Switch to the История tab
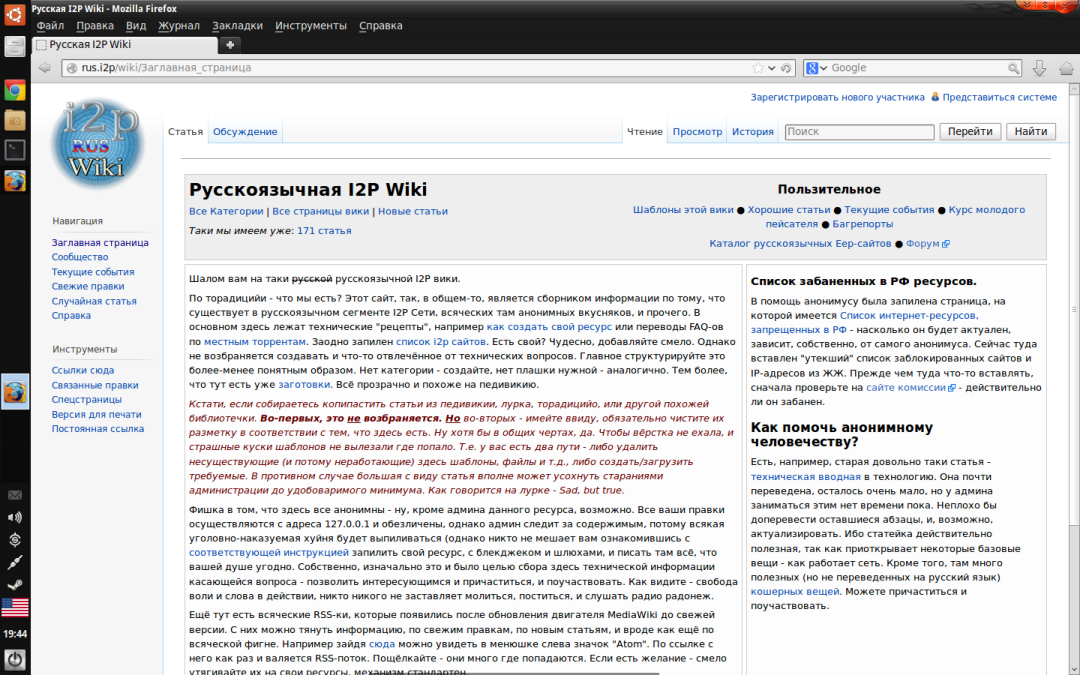 click(752, 132)
